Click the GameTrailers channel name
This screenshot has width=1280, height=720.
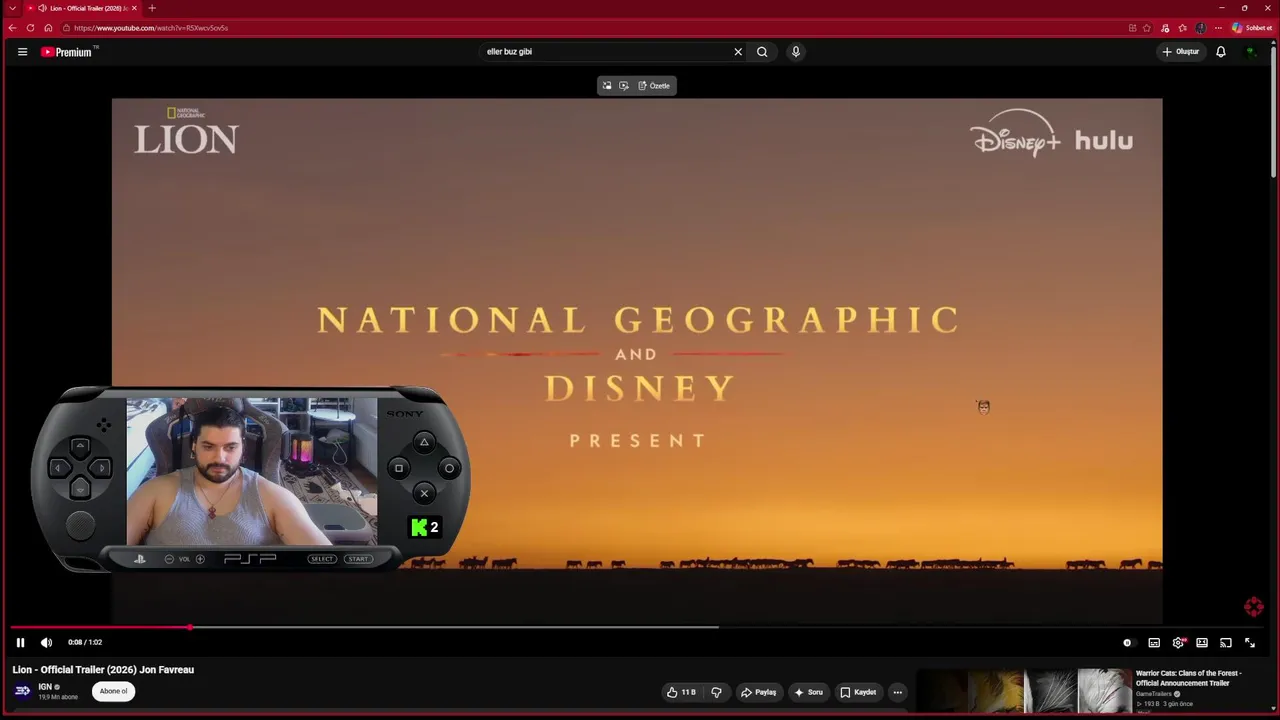[x=1154, y=694]
